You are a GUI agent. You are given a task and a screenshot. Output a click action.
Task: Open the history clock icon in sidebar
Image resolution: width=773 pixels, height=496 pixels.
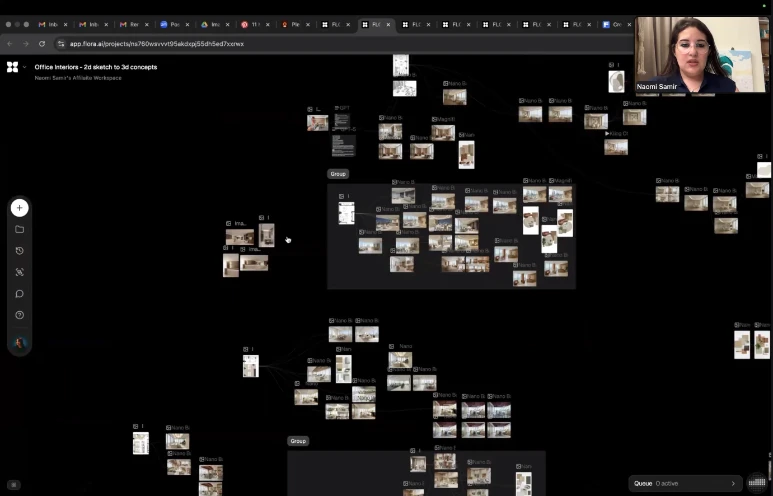click(x=19, y=251)
